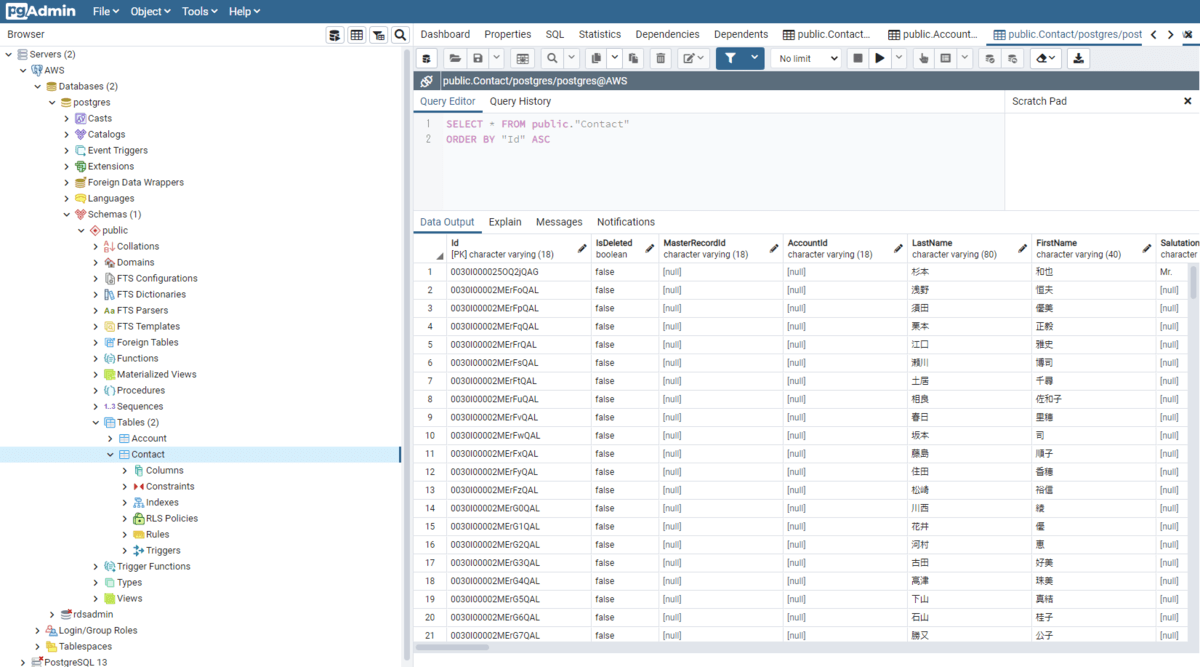Click the Stop query square button
Image resolution: width=1200 pixels, height=667 pixels.
tap(857, 59)
